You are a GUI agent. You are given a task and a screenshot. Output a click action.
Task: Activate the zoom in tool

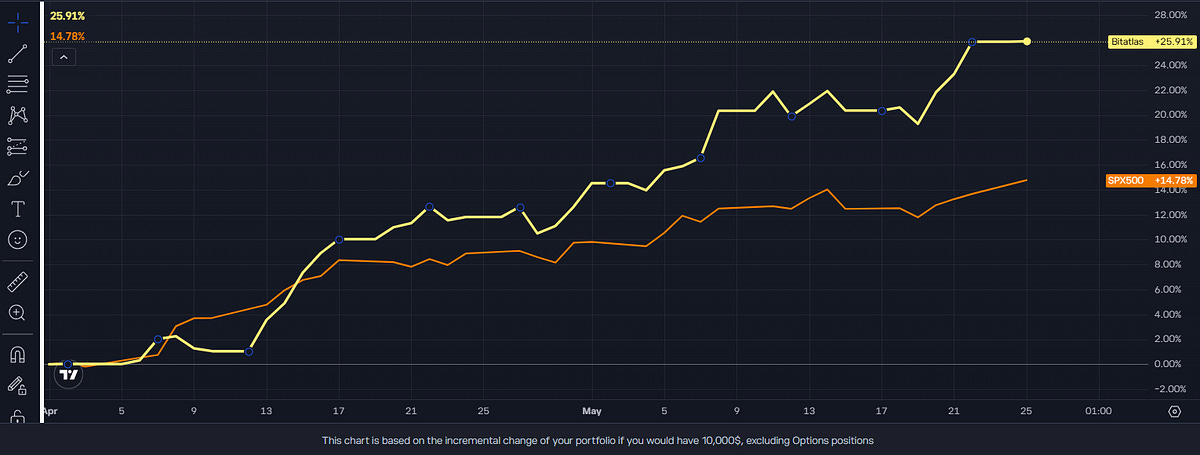pos(17,312)
